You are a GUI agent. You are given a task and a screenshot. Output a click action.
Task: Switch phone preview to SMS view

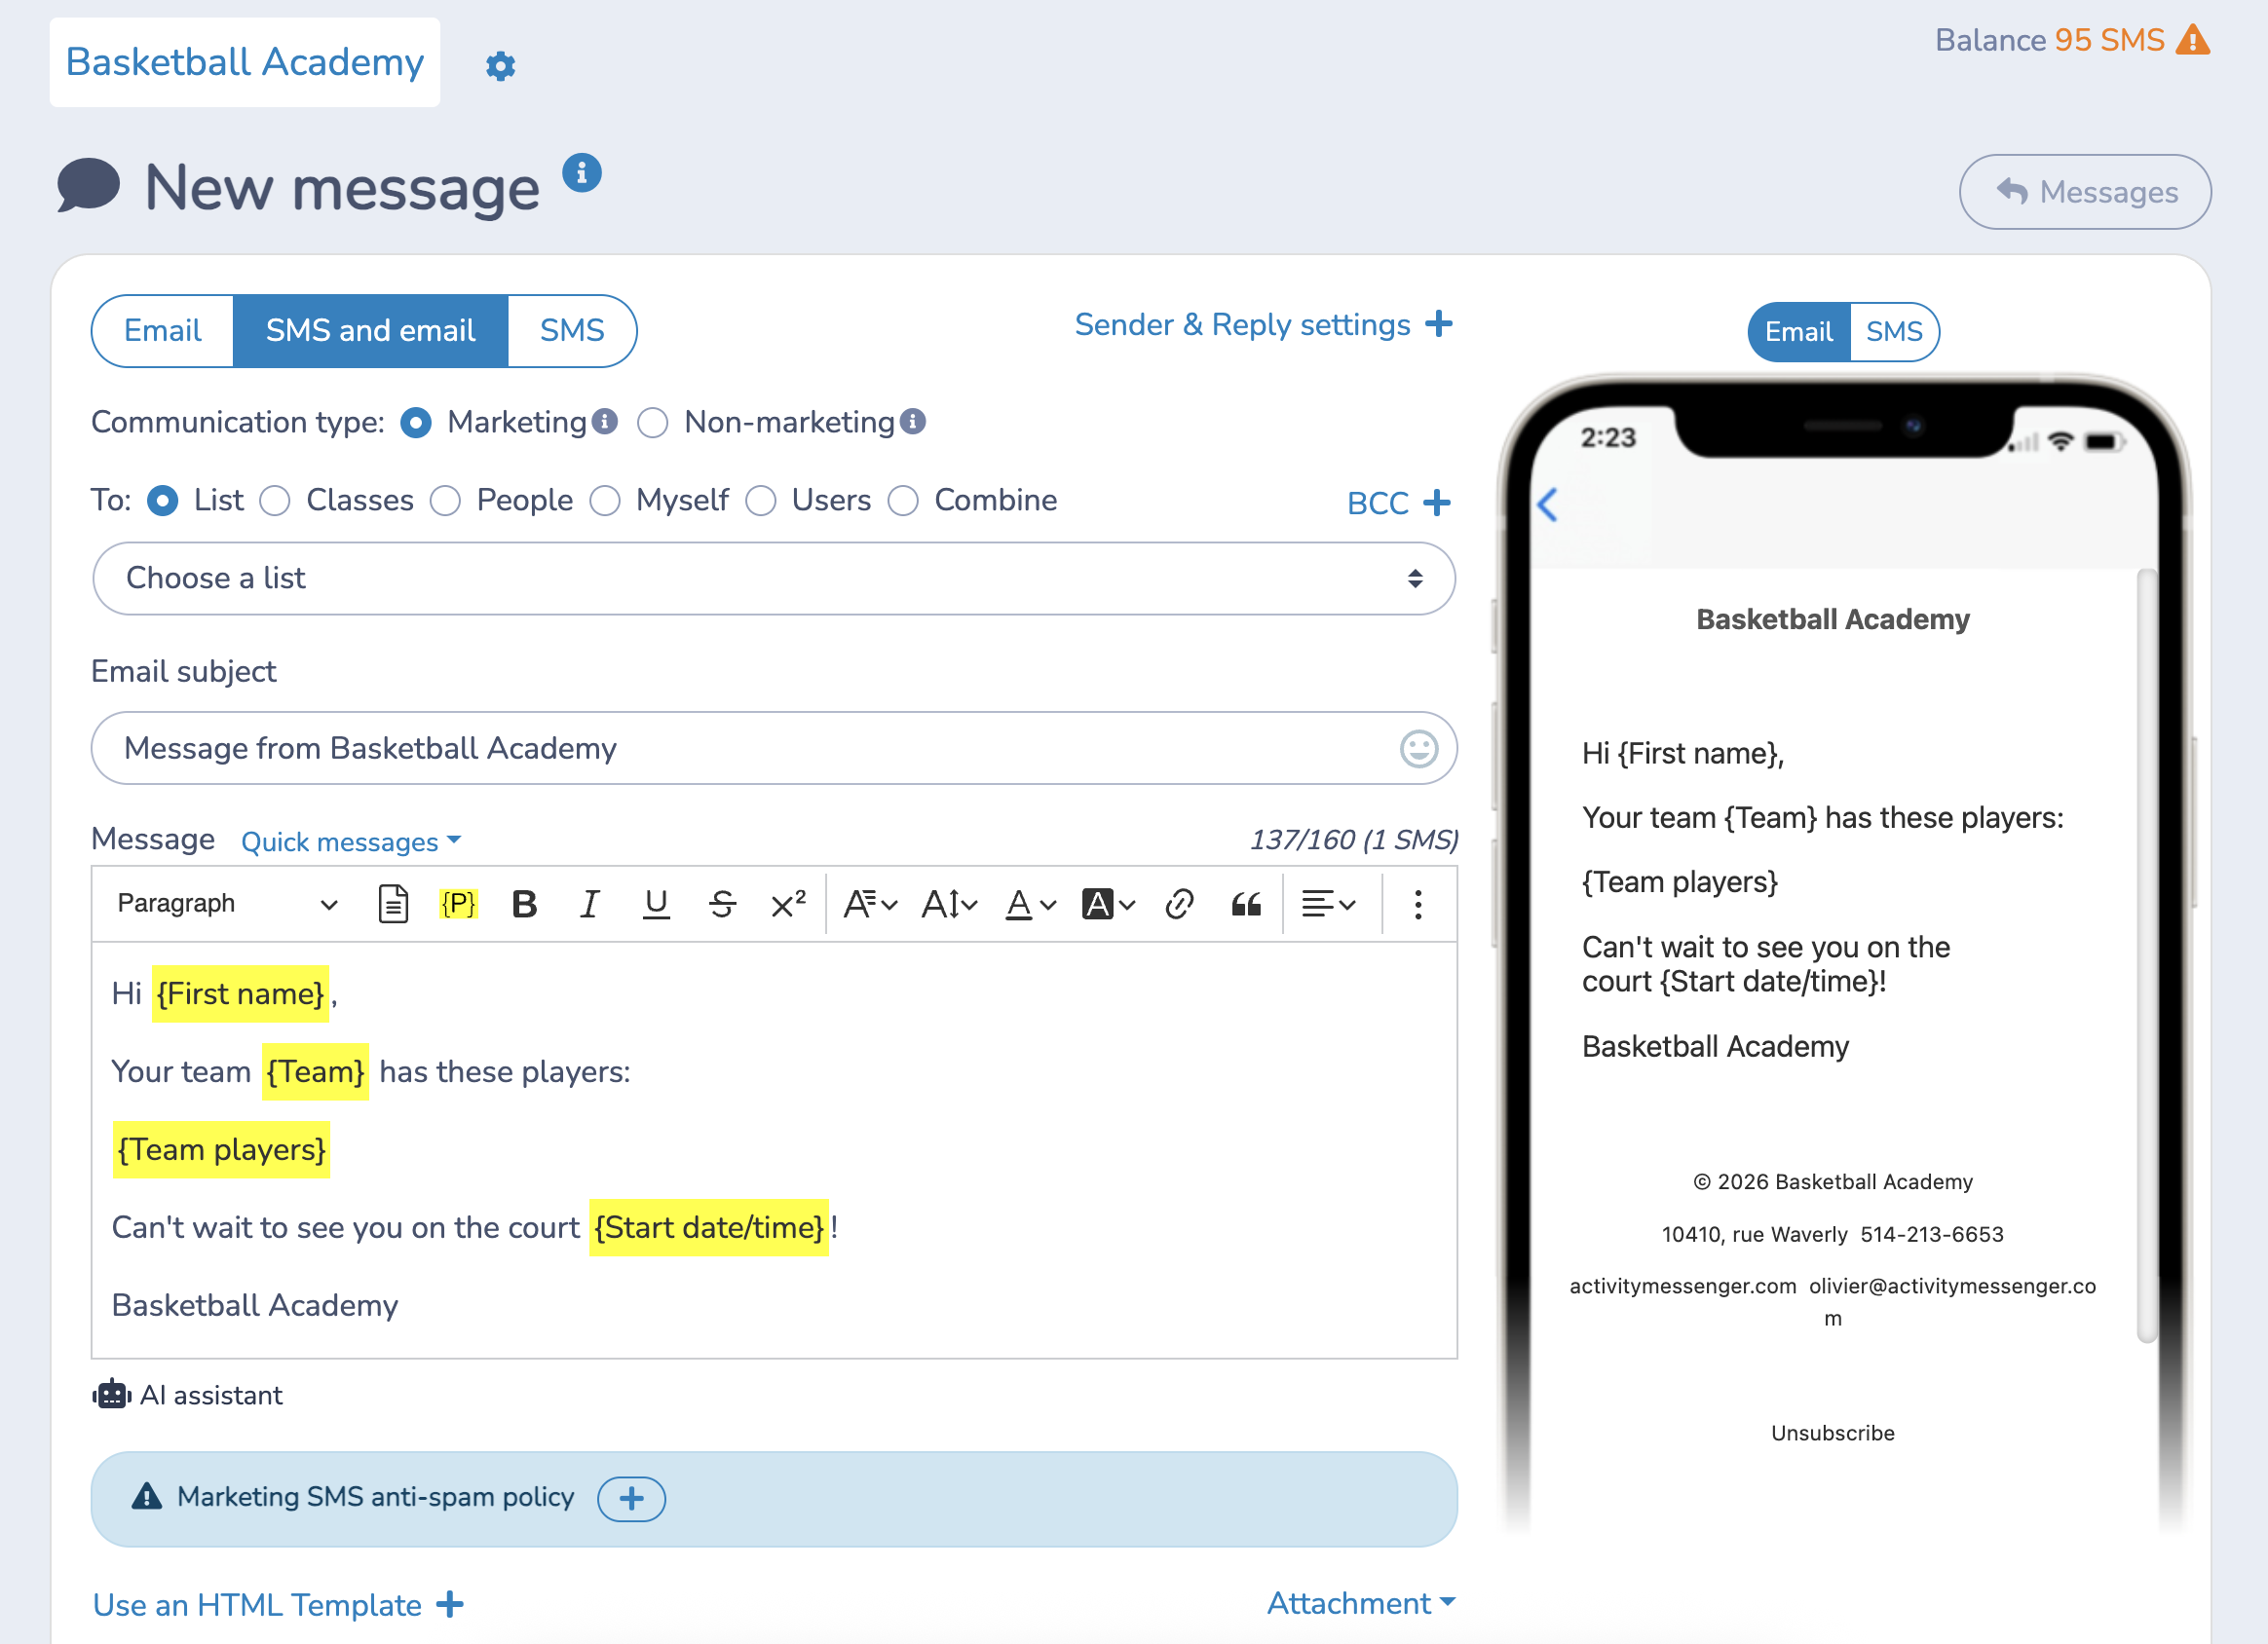[1894, 331]
